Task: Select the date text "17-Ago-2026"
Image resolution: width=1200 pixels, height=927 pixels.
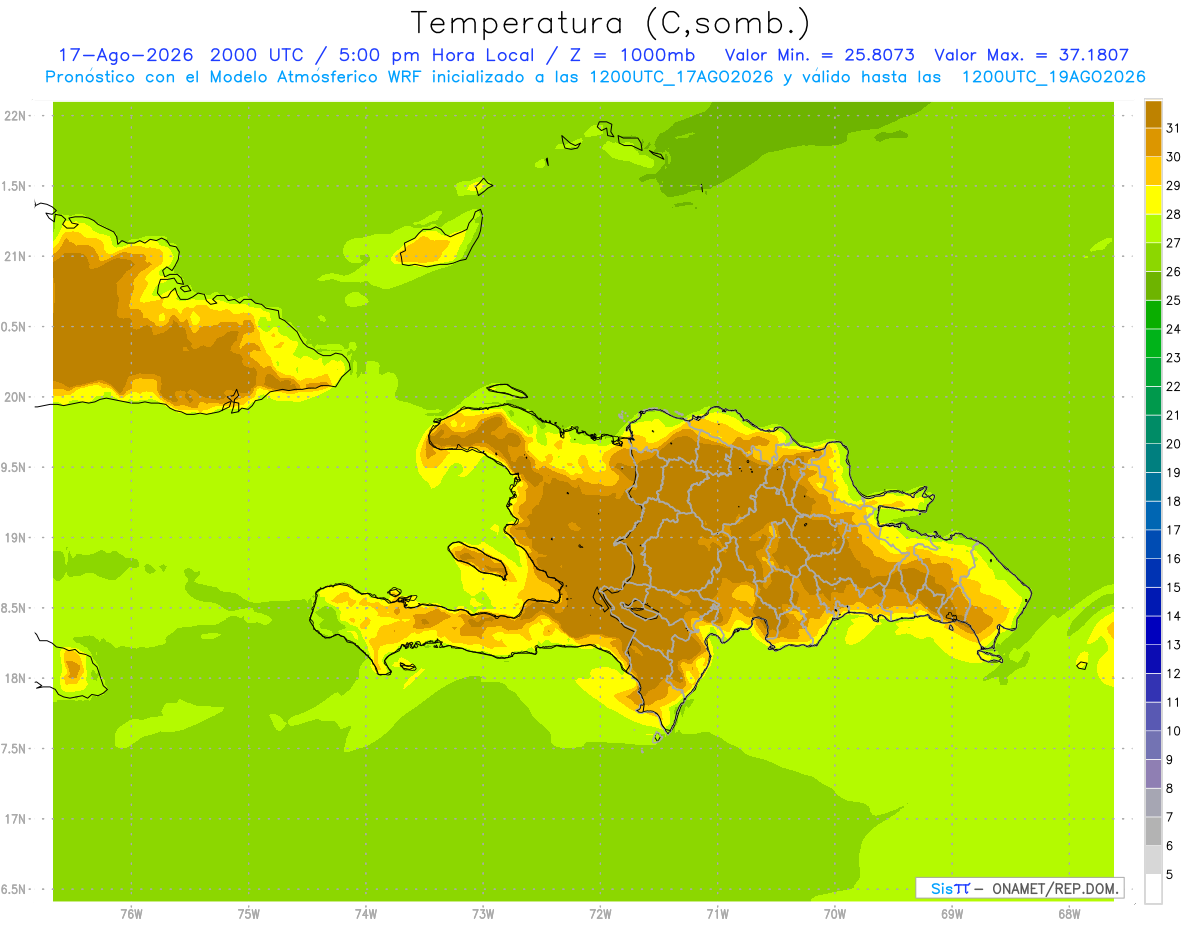Action: tap(126, 55)
